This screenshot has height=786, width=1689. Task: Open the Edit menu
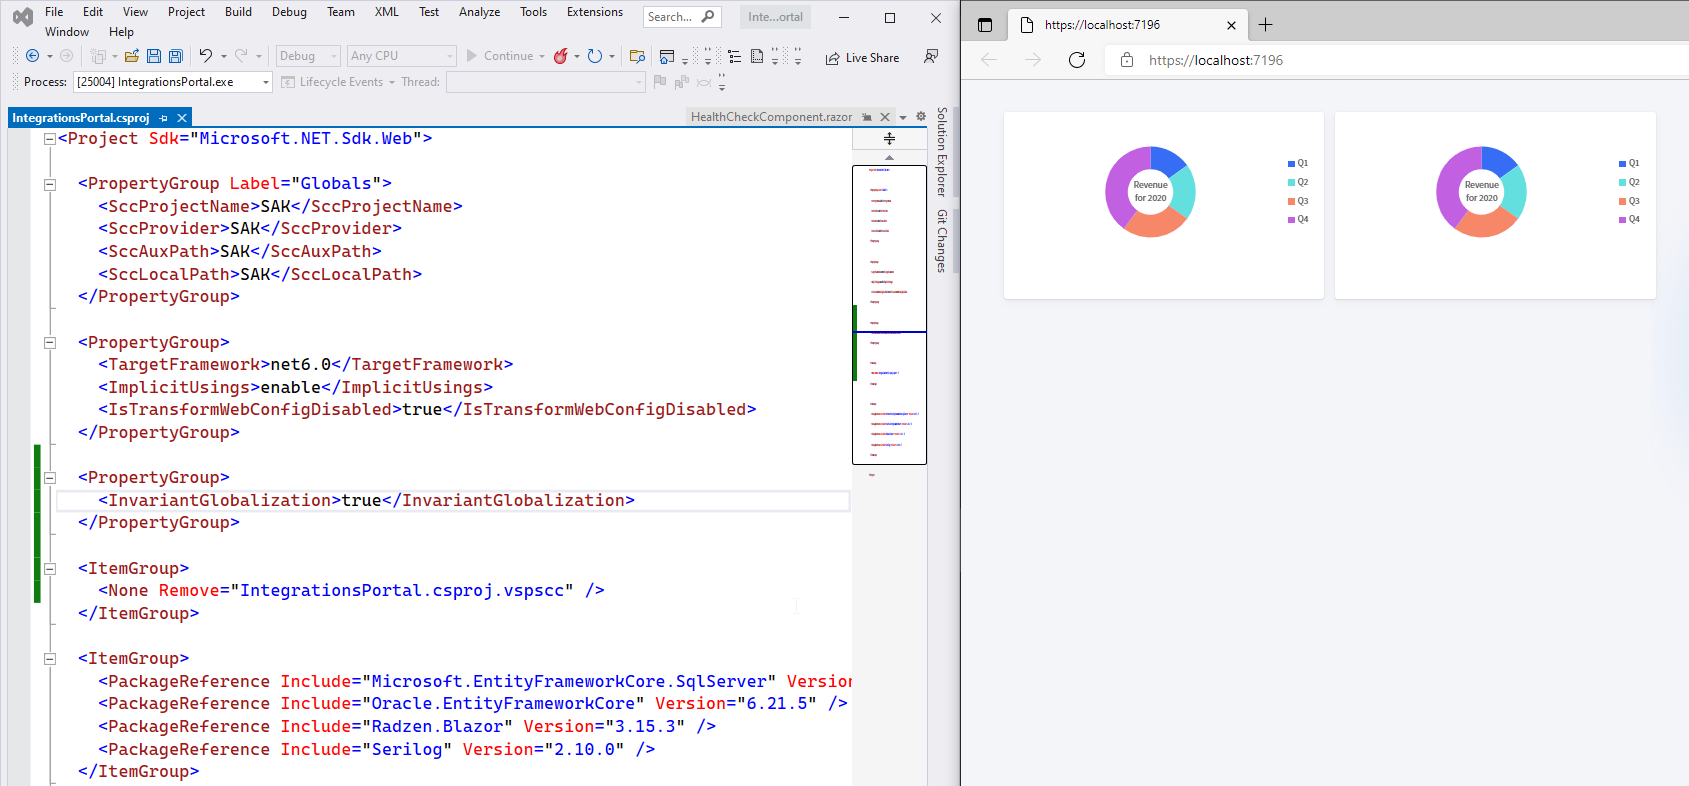93,12
